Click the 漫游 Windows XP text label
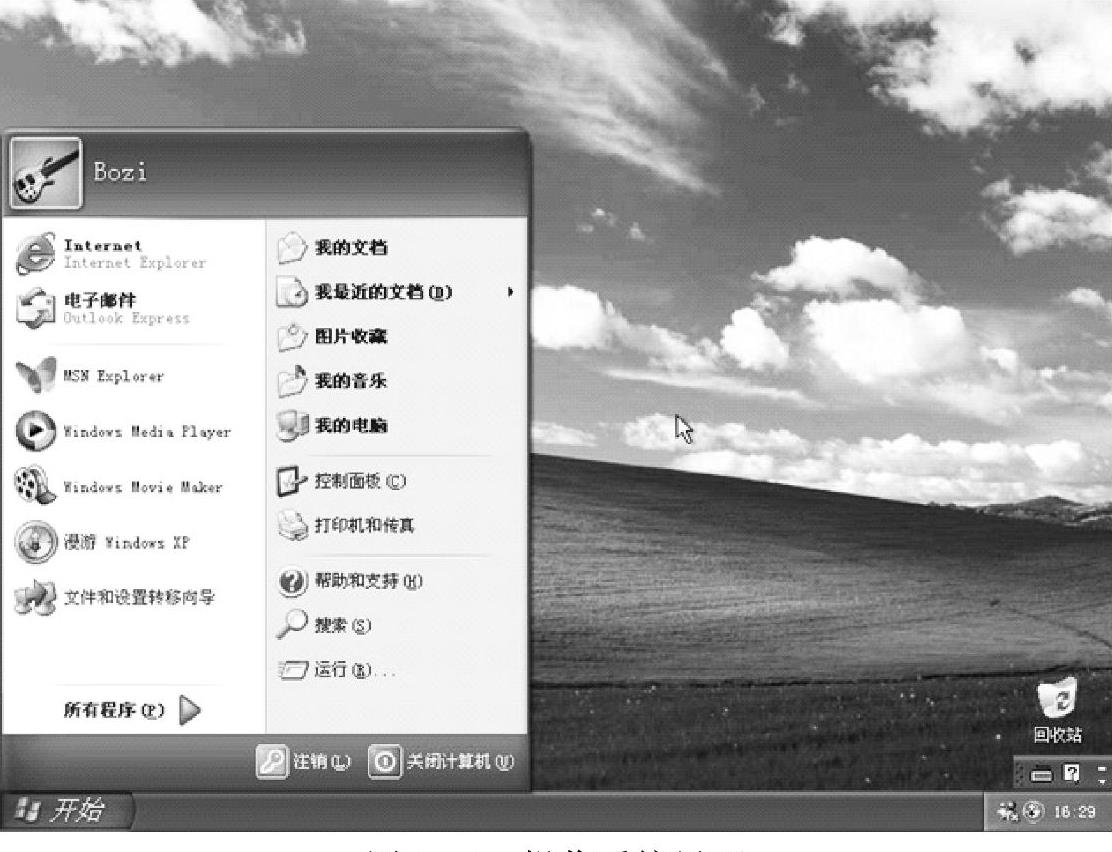Viewport: 1112px width, 852px height. point(126,543)
